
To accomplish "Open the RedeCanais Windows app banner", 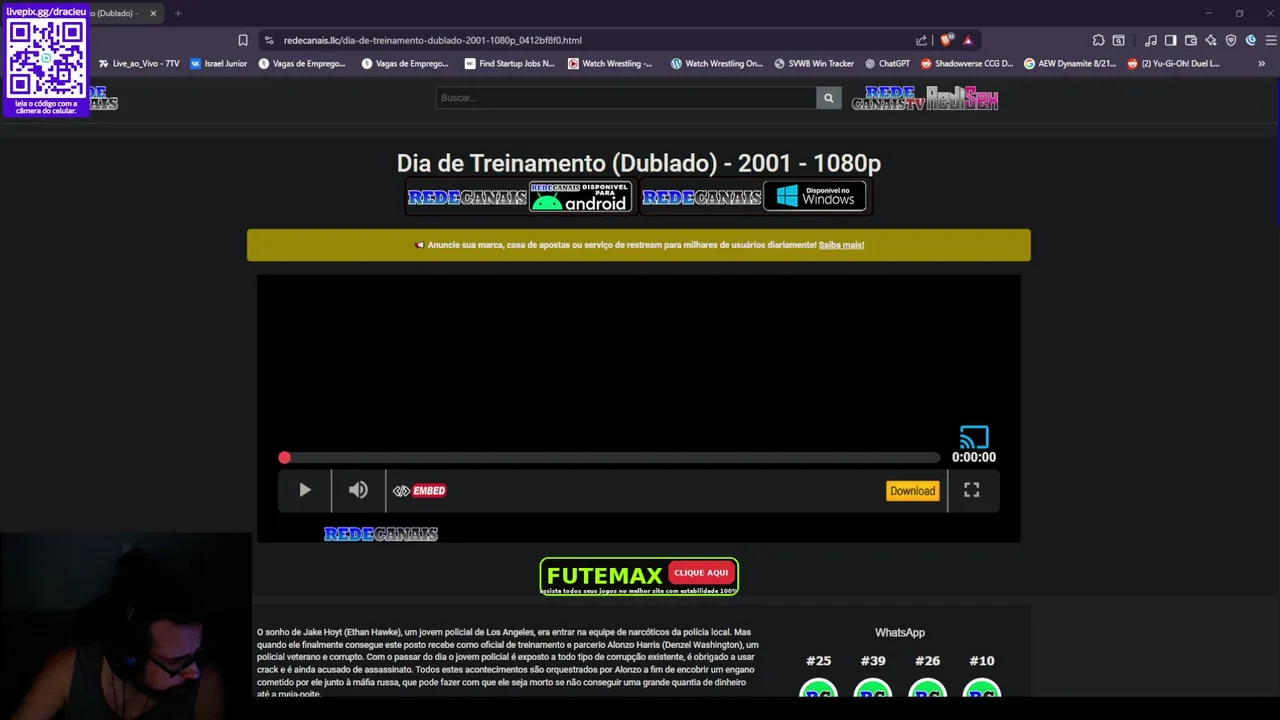I will tap(754, 197).
